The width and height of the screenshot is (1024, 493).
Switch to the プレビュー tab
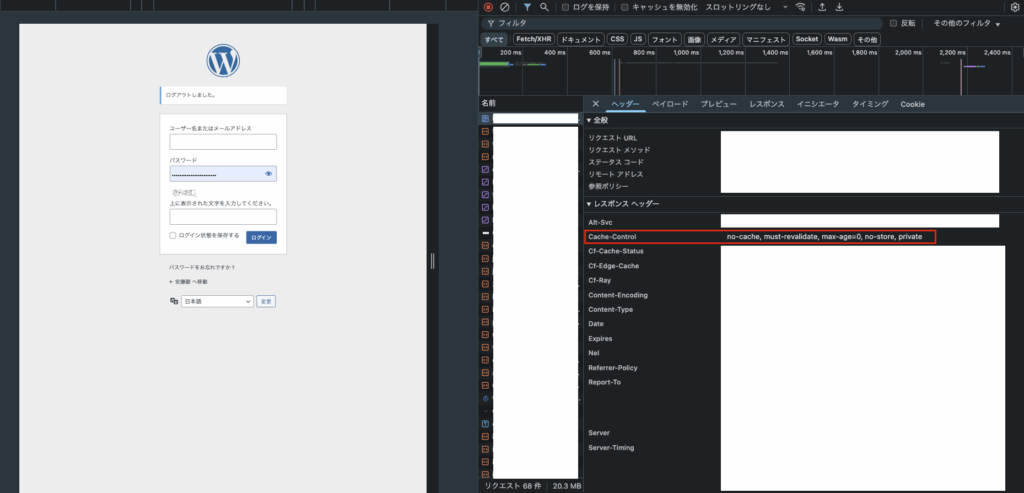point(719,104)
